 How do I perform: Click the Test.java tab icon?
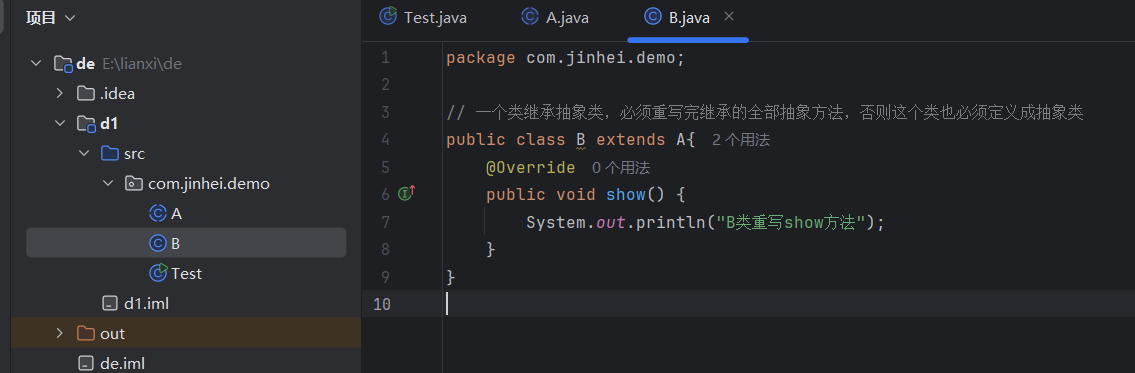(x=389, y=17)
